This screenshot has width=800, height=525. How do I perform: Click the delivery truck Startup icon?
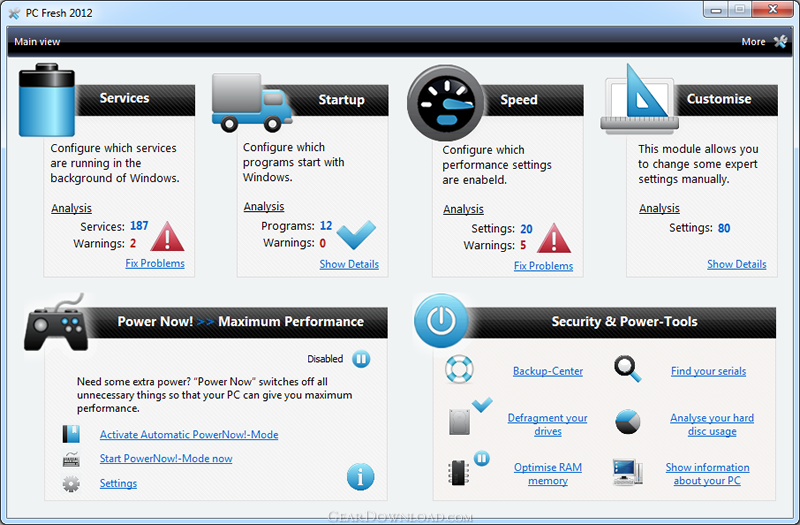click(x=252, y=103)
